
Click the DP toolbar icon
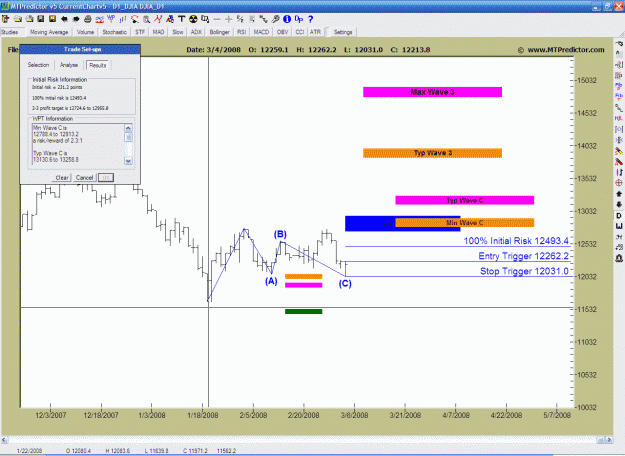click(299, 19)
